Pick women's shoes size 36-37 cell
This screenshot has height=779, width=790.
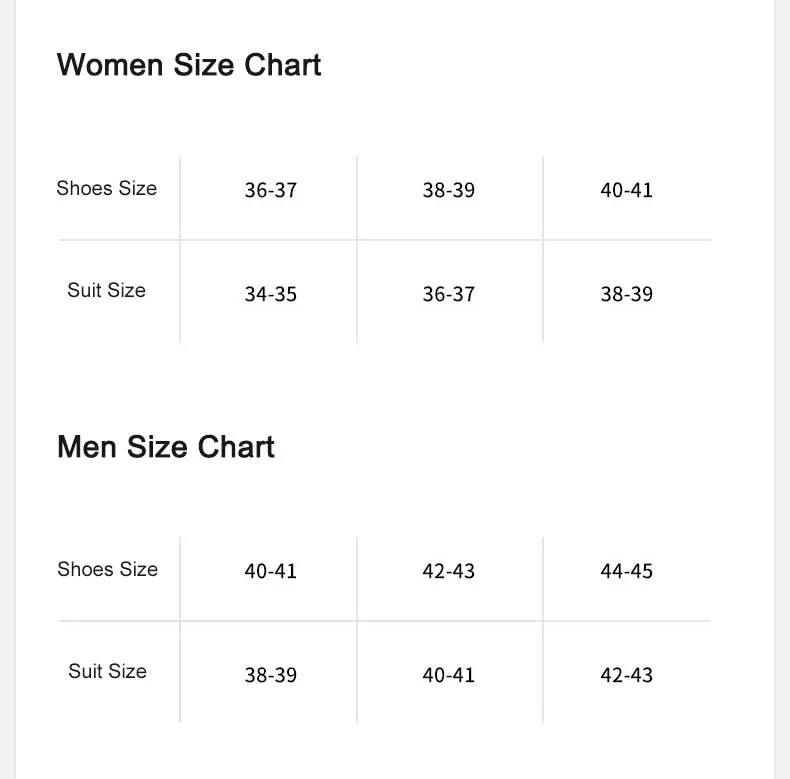[x=270, y=190]
